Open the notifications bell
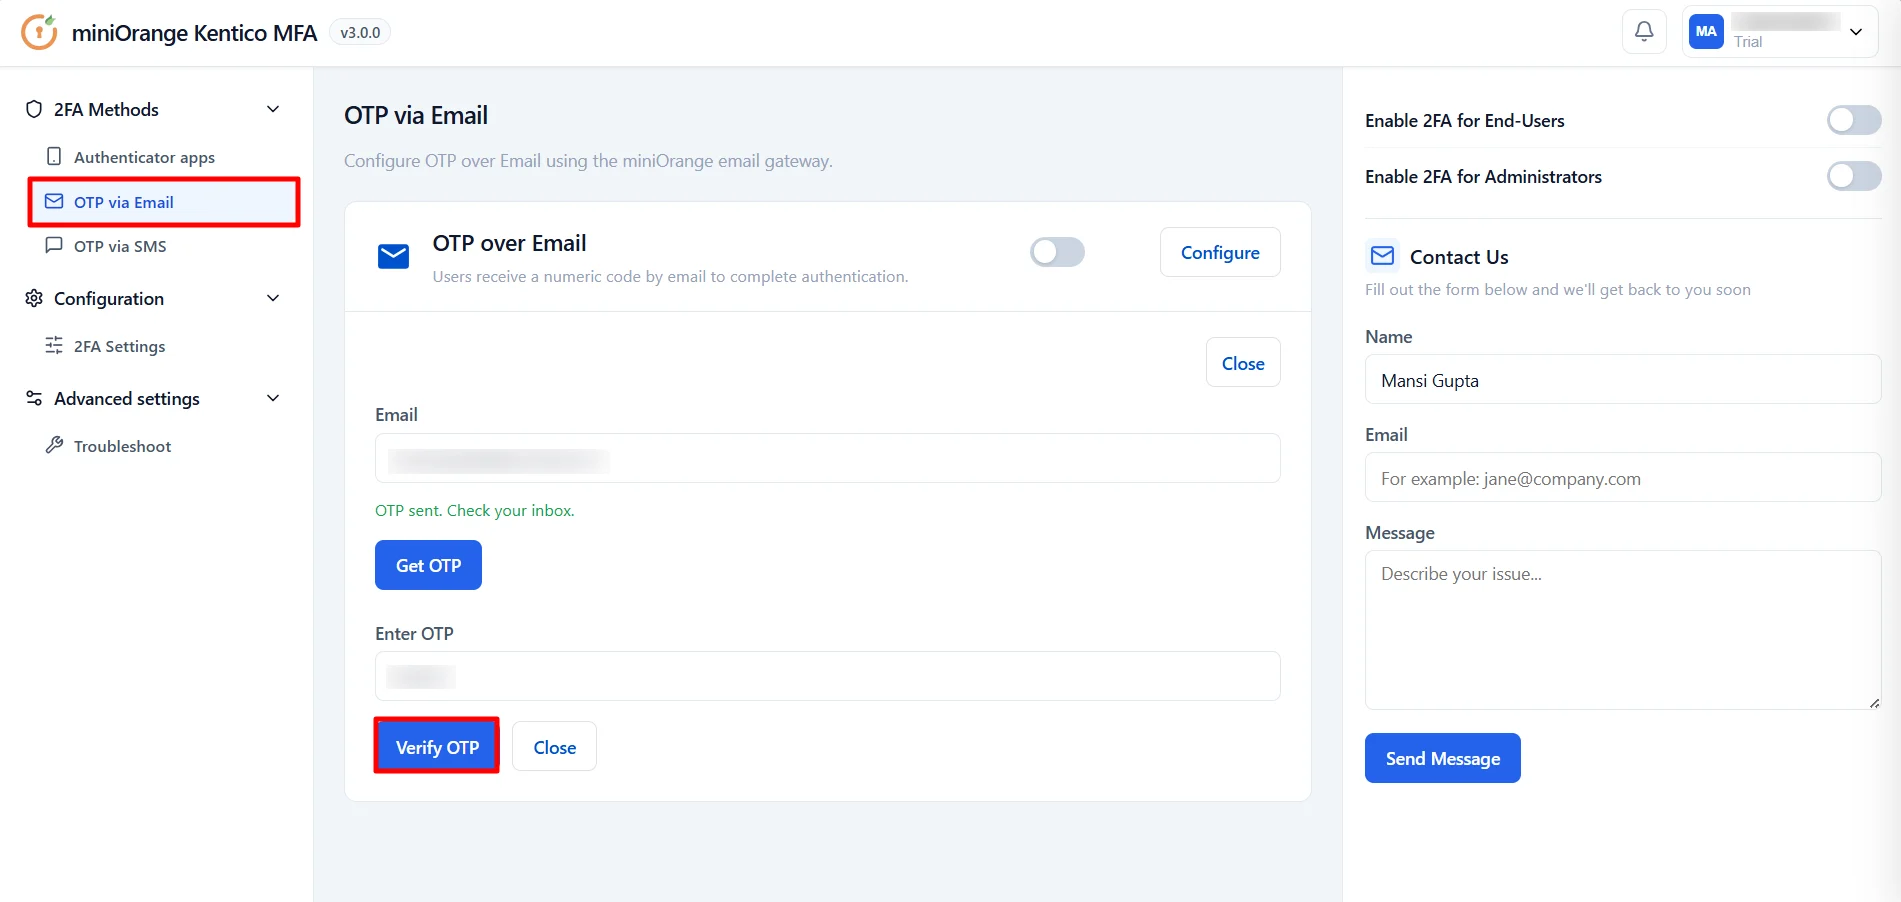 pyautogui.click(x=1644, y=32)
